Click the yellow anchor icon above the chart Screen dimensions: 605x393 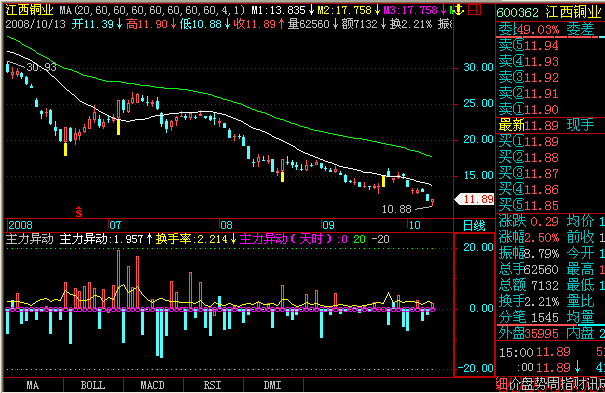pyautogui.click(x=458, y=10)
